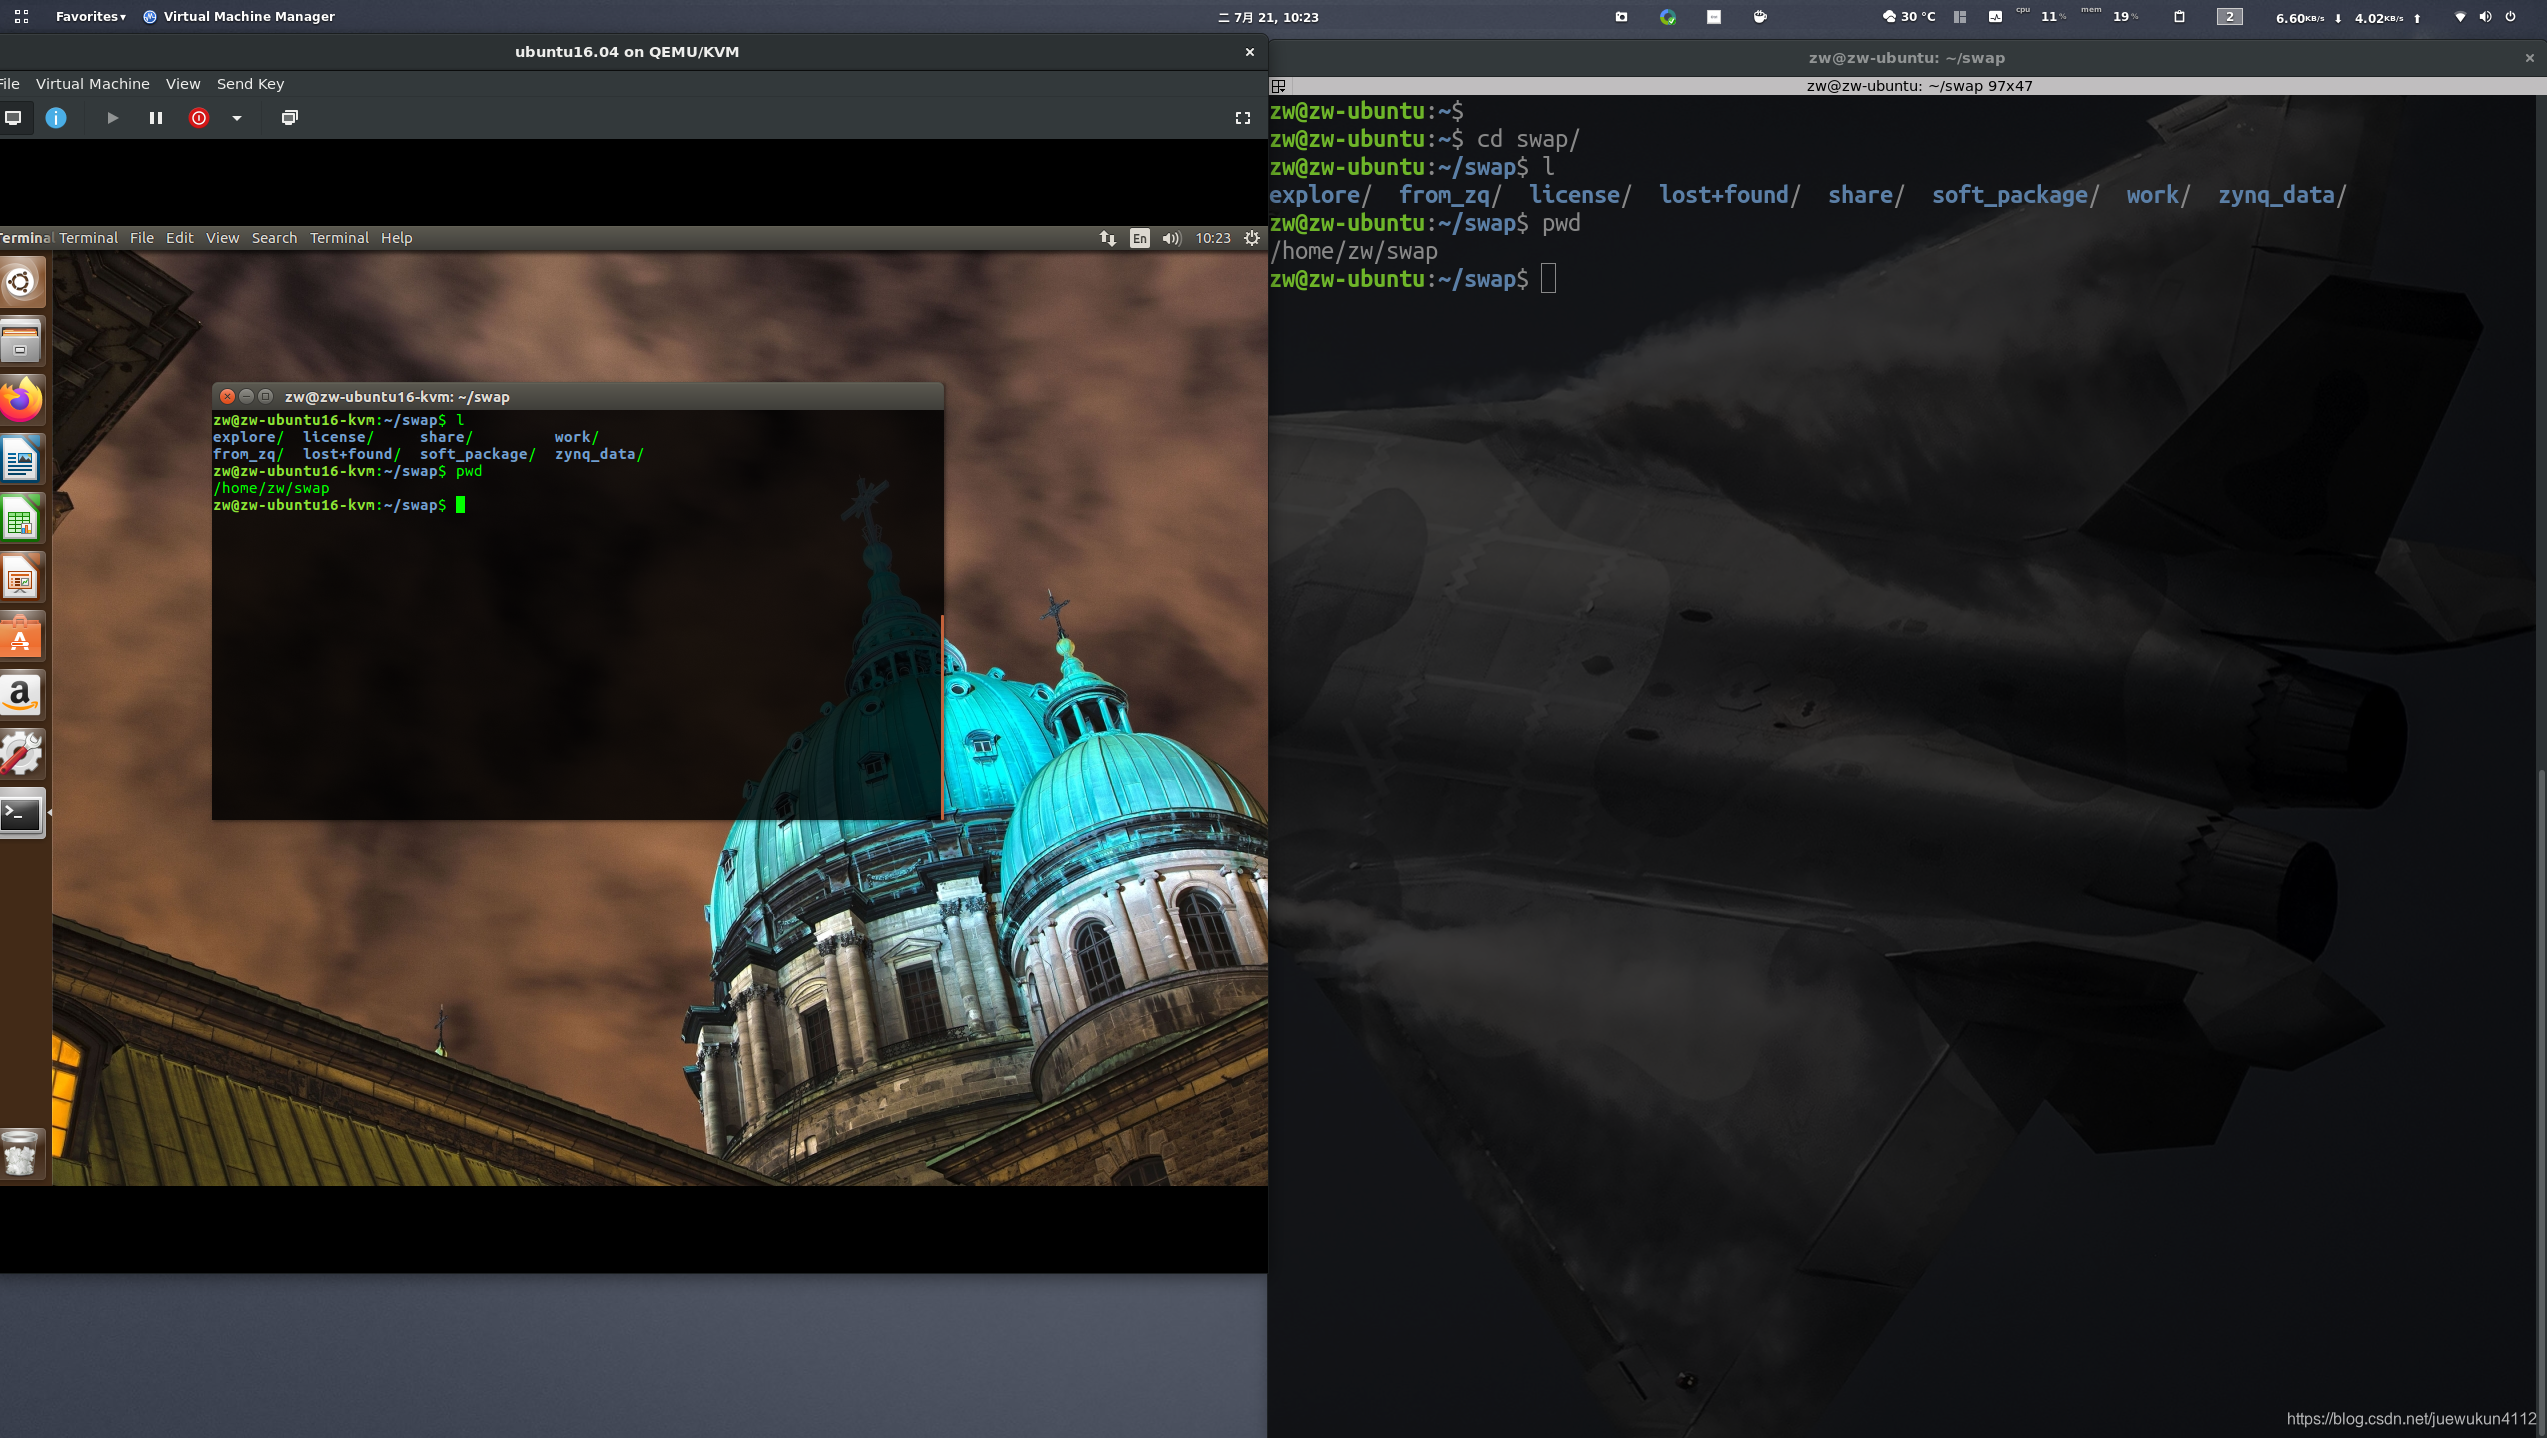Click the Run virtual machine play button
The width and height of the screenshot is (2547, 1438).
tap(112, 118)
